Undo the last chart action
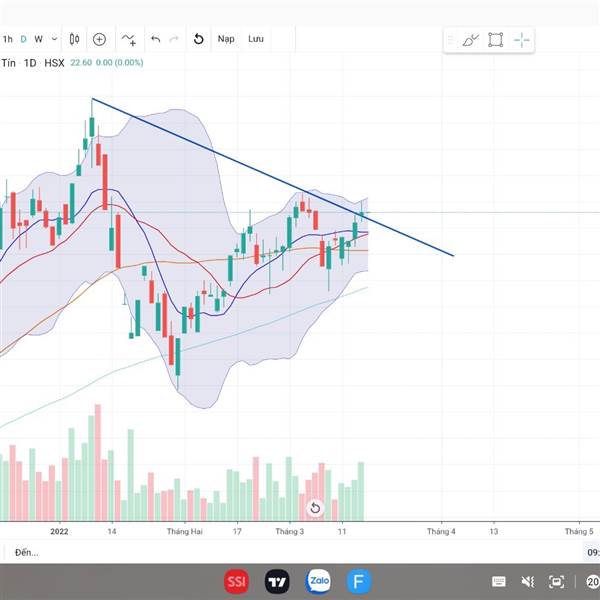This screenshot has width=600, height=600. tap(155, 39)
